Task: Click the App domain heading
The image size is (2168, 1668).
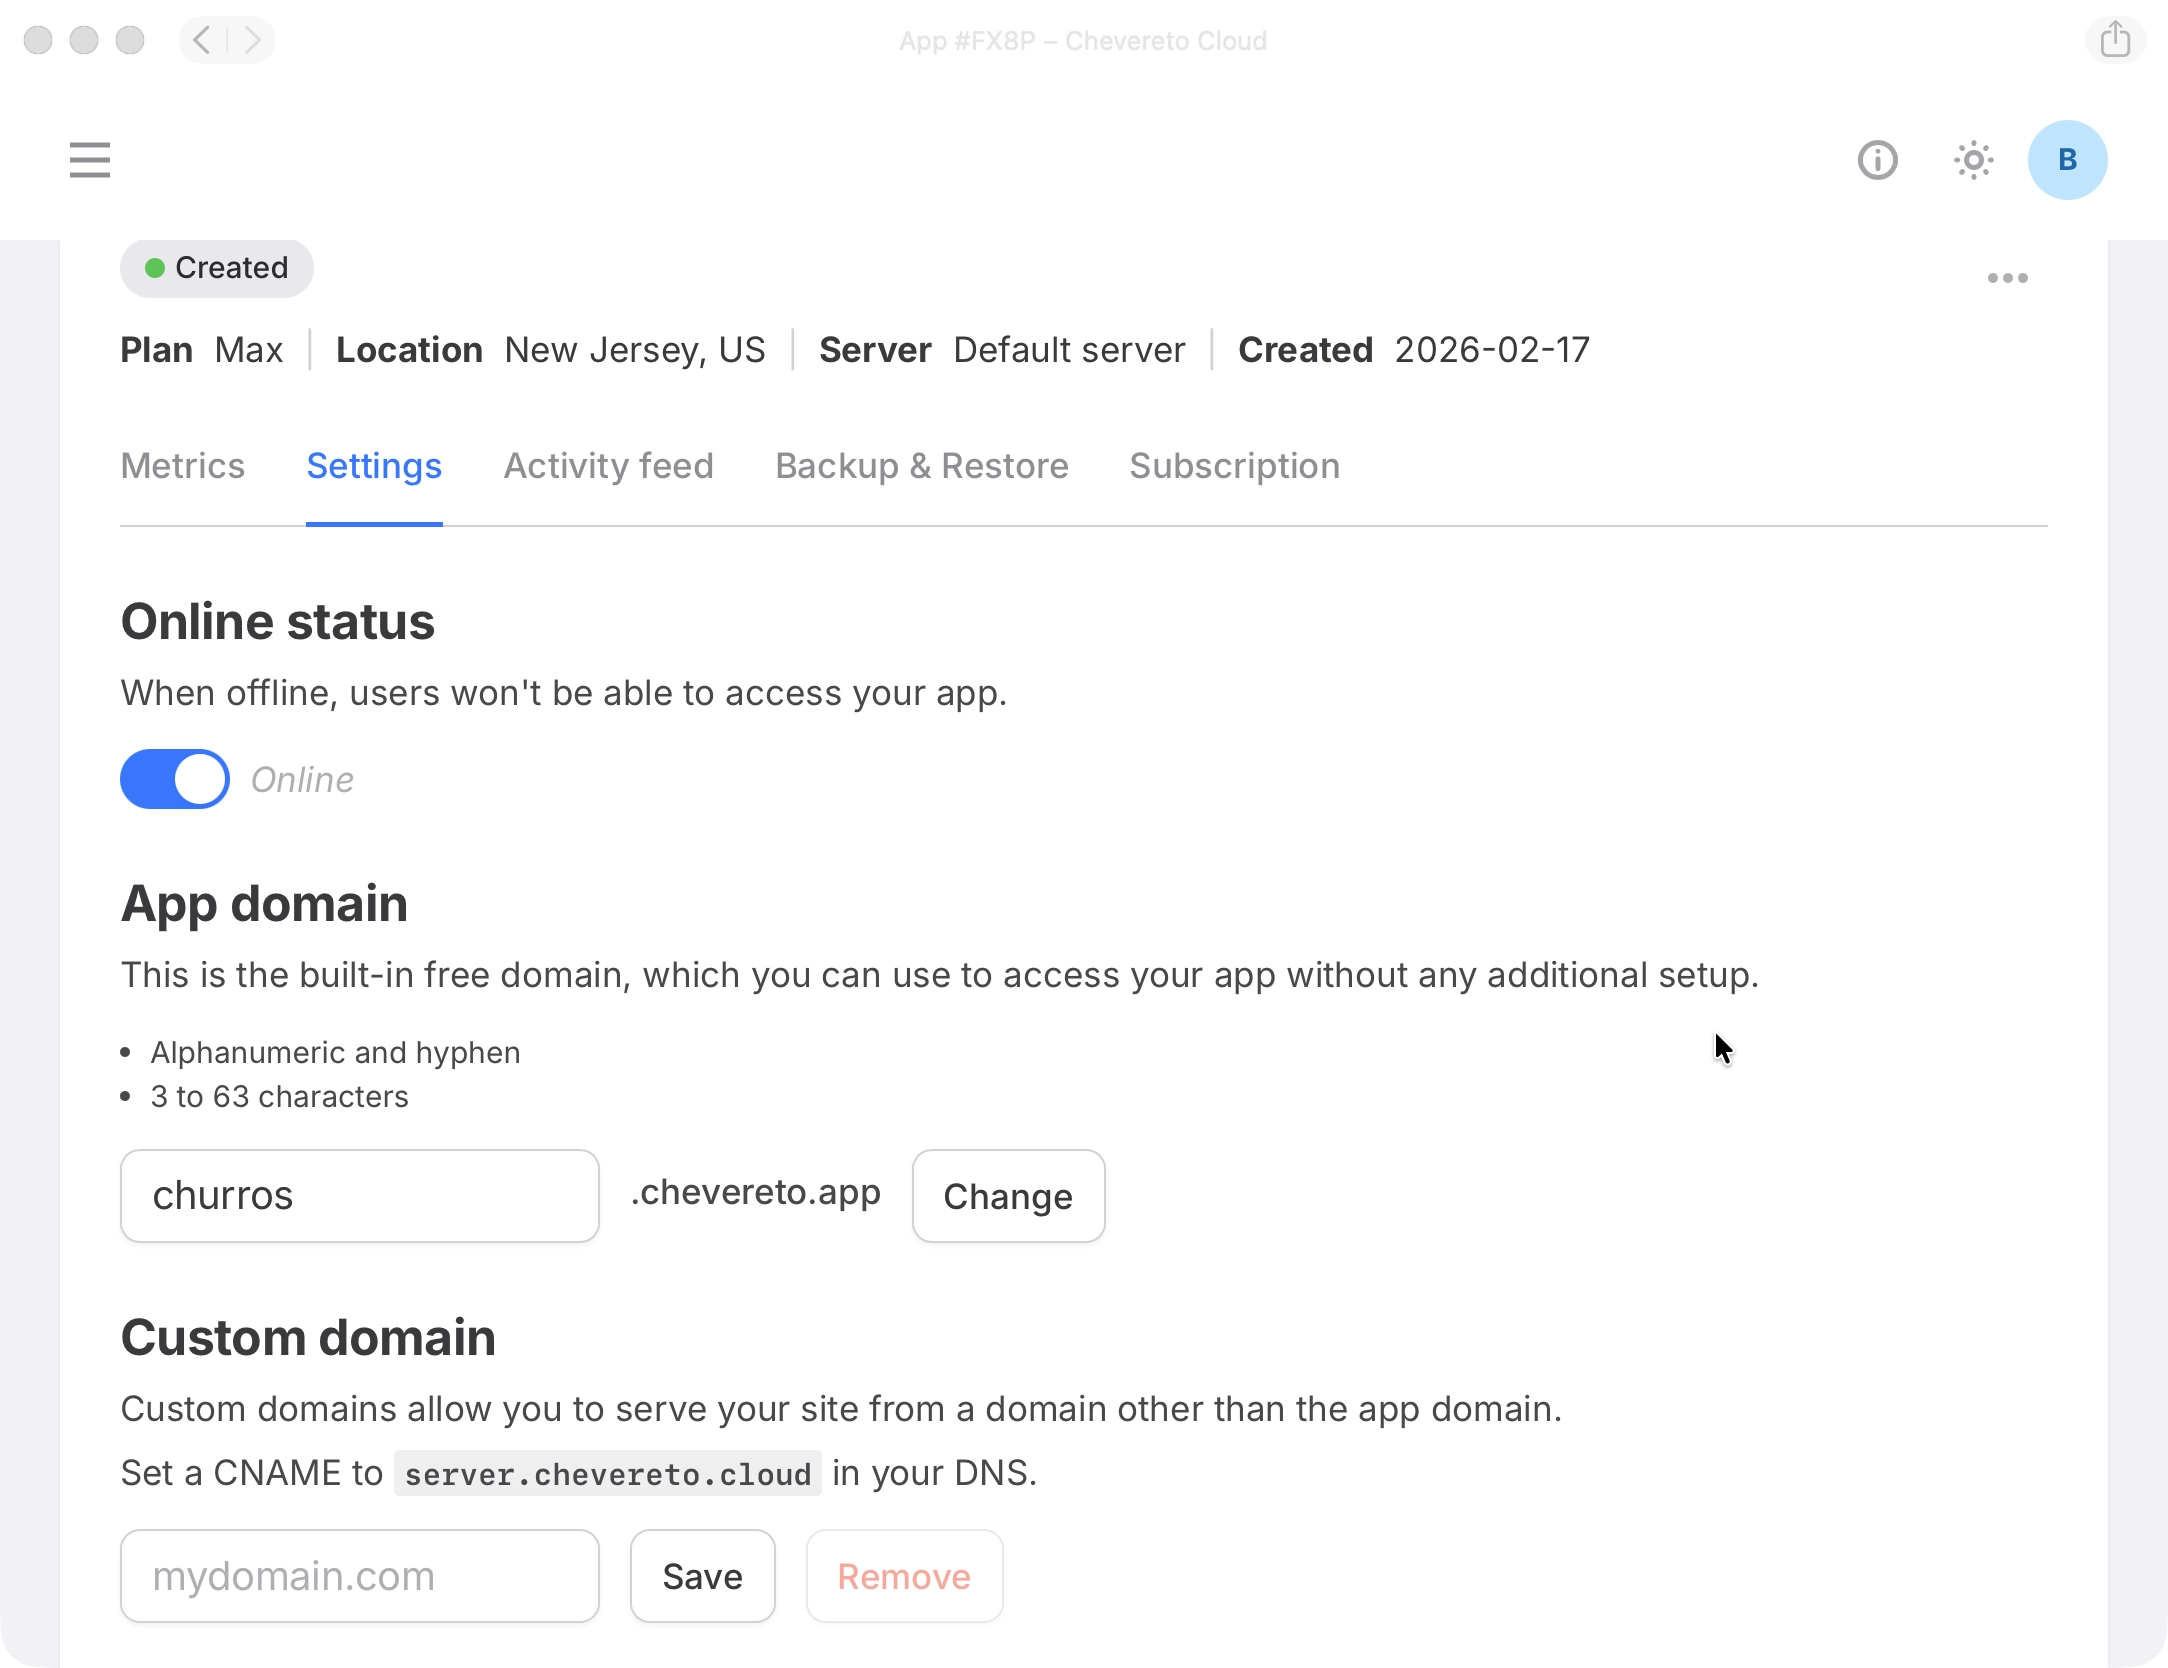Action: tap(264, 905)
